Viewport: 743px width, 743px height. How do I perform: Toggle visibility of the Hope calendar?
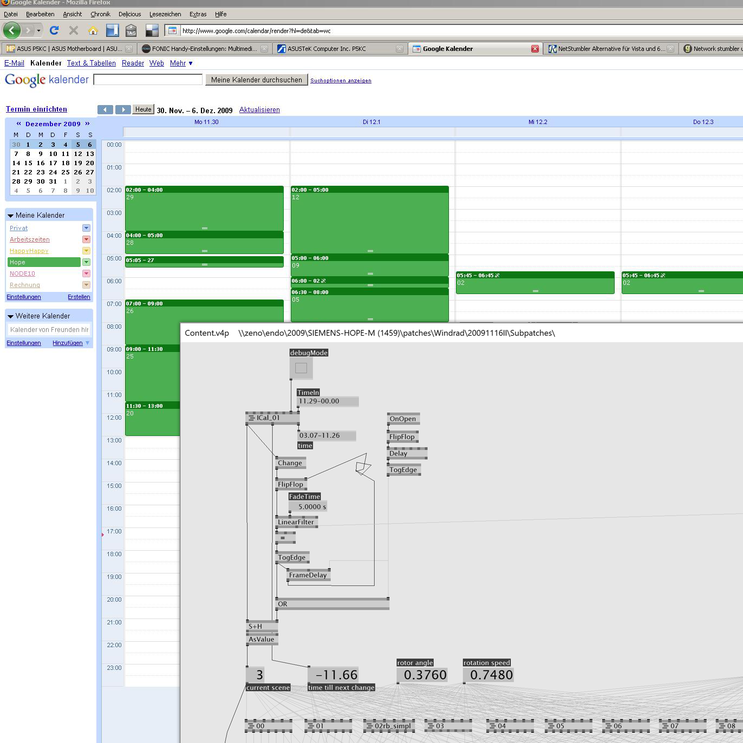pos(17,262)
